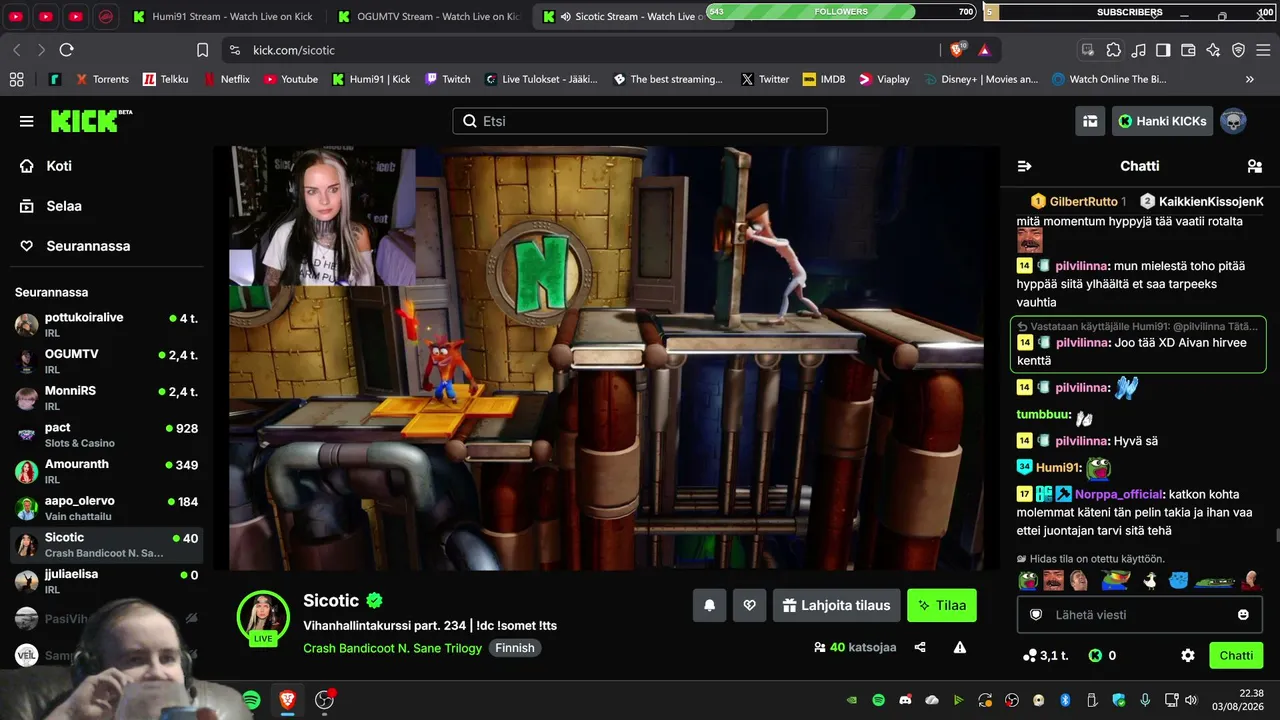Open Amouranth channel in sidebar

106,471
